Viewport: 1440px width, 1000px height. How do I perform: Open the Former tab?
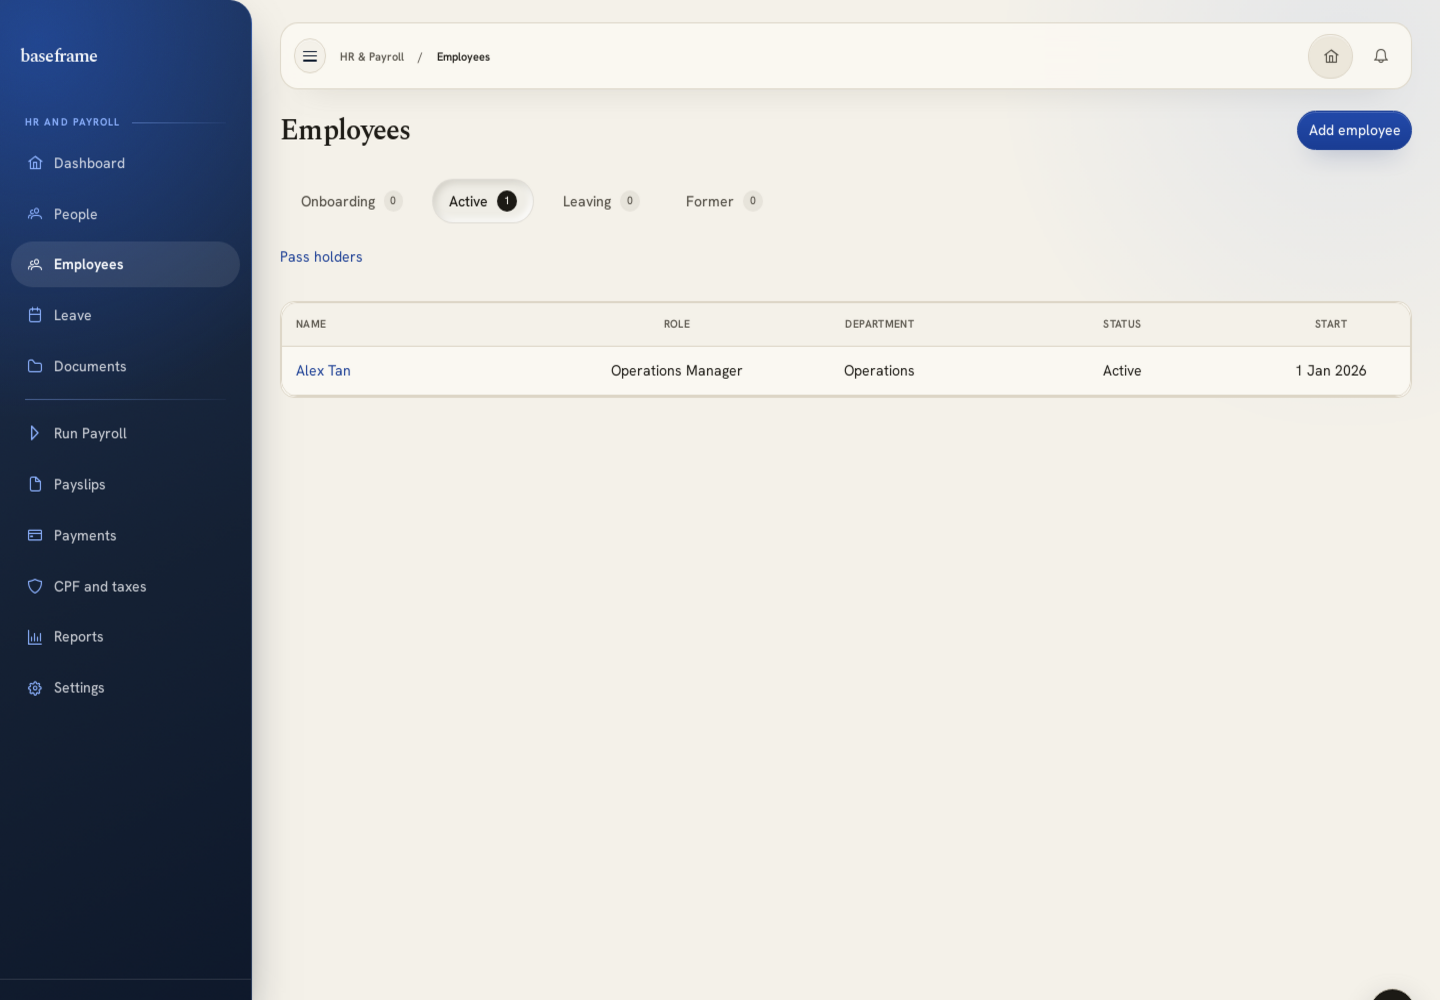(x=723, y=201)
